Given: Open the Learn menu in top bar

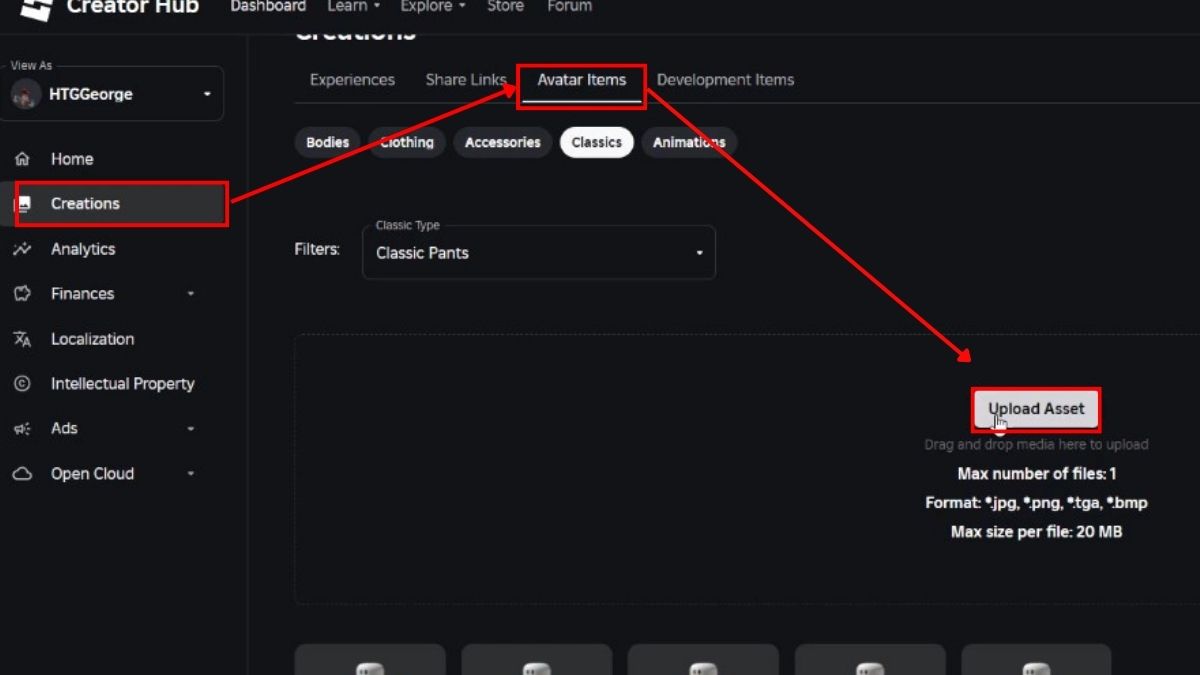Looking at the screenshot, I should [x=354, y=7].
